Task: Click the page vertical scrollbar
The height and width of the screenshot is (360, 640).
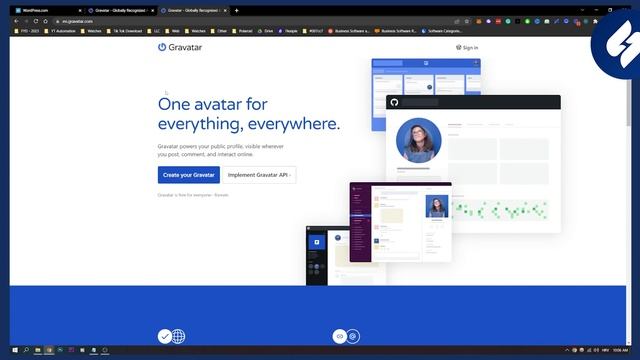Action: pos(629,102)
